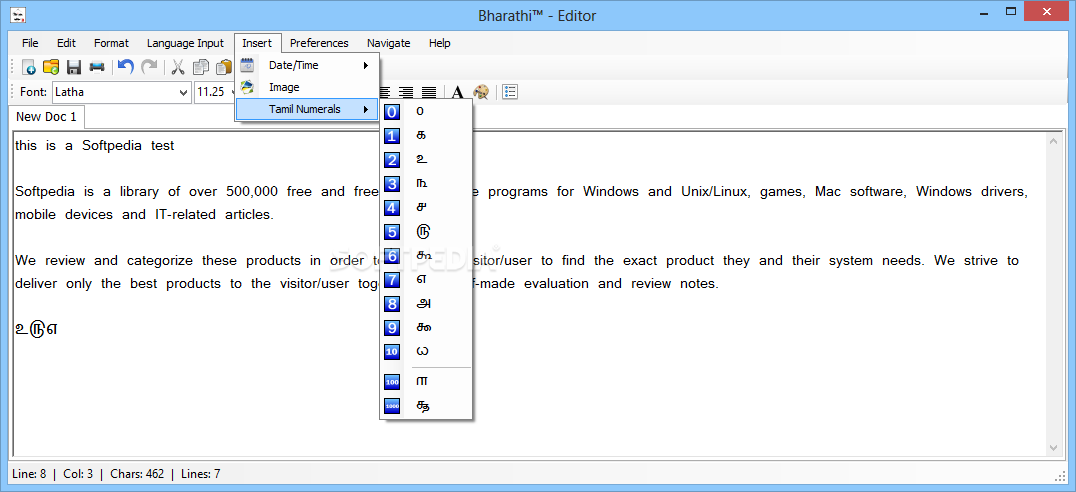
Task: Click the Tamil numerals text line in editor
Action: tap(36, 327)
